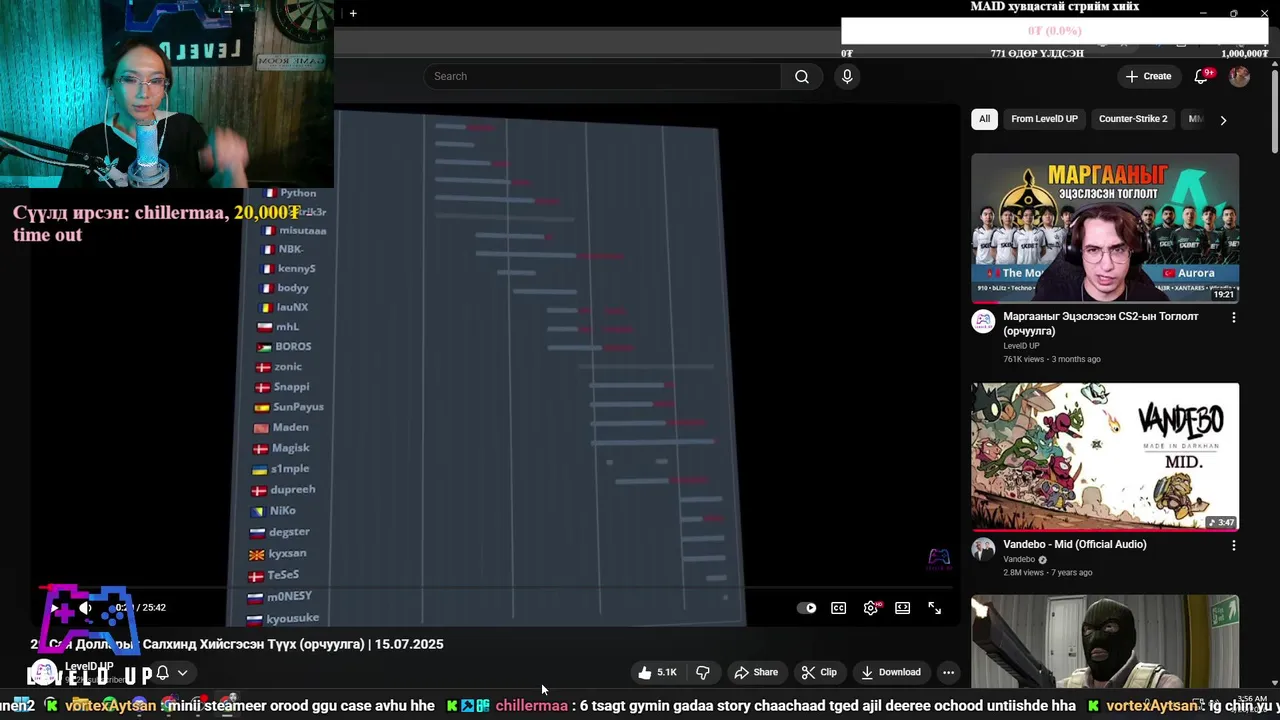The height and width of the screenshot is (720, 1280).
Task: Open the masked gunman video thumbnail
Action: pyautogui.click(x=1105, y=642)
